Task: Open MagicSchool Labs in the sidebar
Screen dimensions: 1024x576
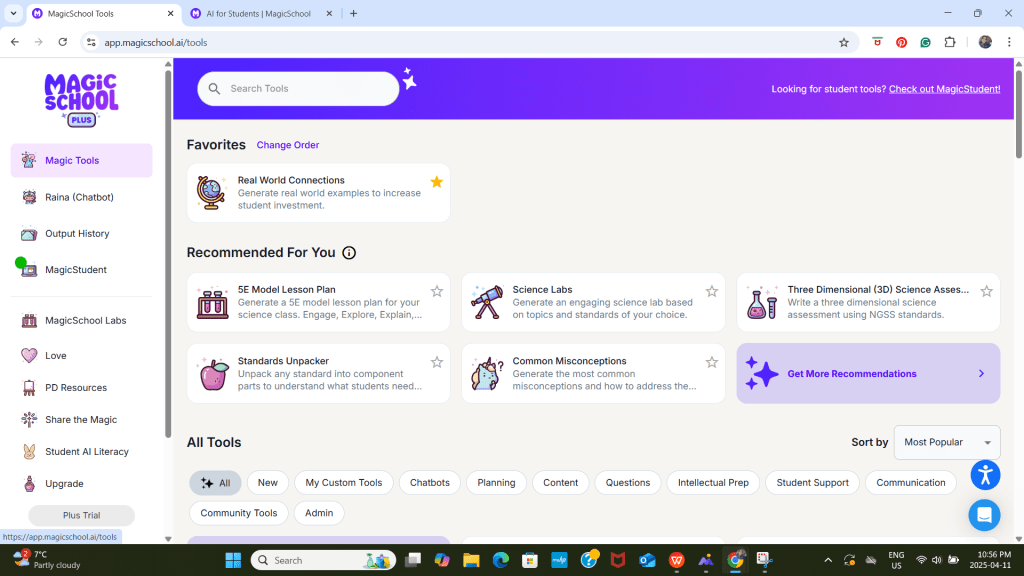Action: pyautogui.click(x=85, y=321)
